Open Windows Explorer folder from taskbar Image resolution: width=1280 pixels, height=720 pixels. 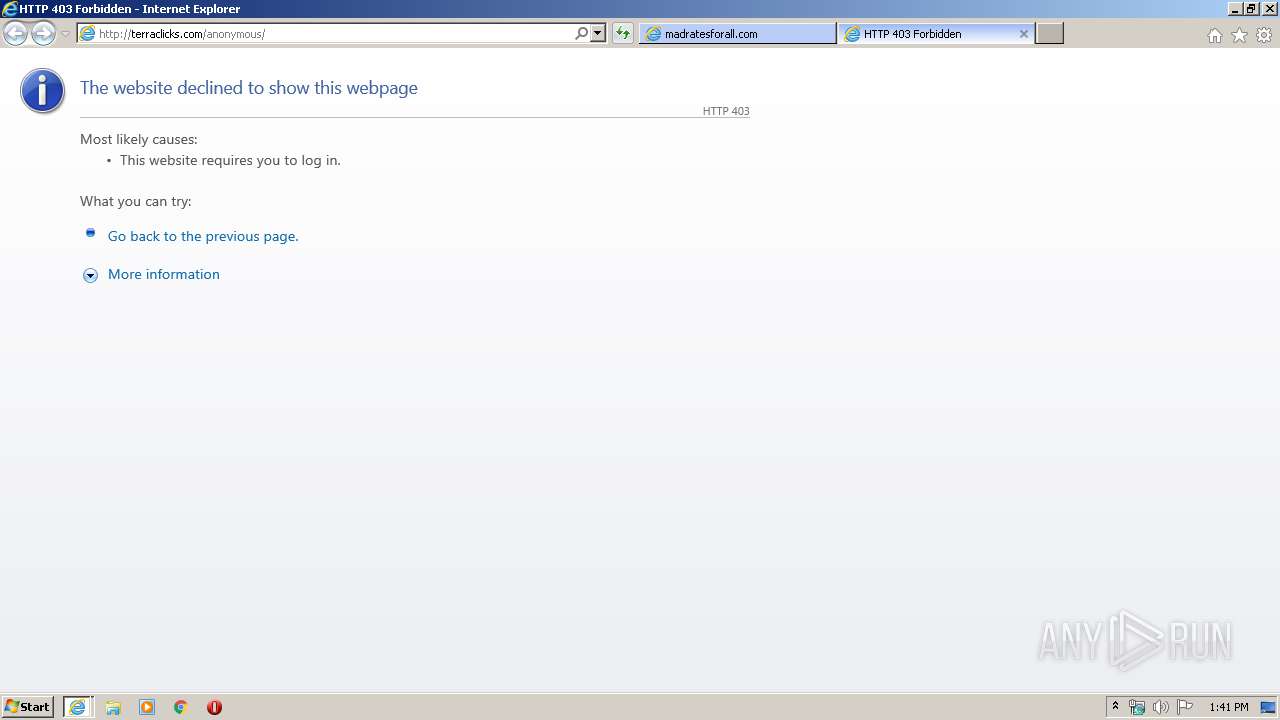point(113,707)
